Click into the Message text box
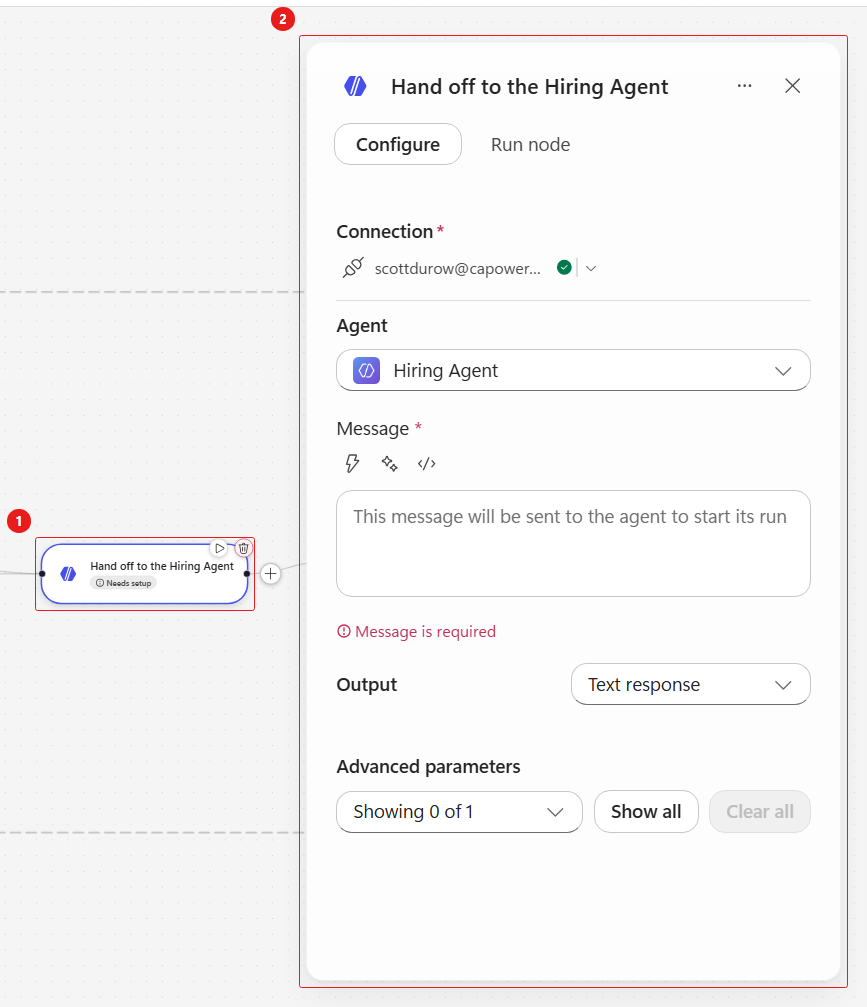 click(573, 543)
